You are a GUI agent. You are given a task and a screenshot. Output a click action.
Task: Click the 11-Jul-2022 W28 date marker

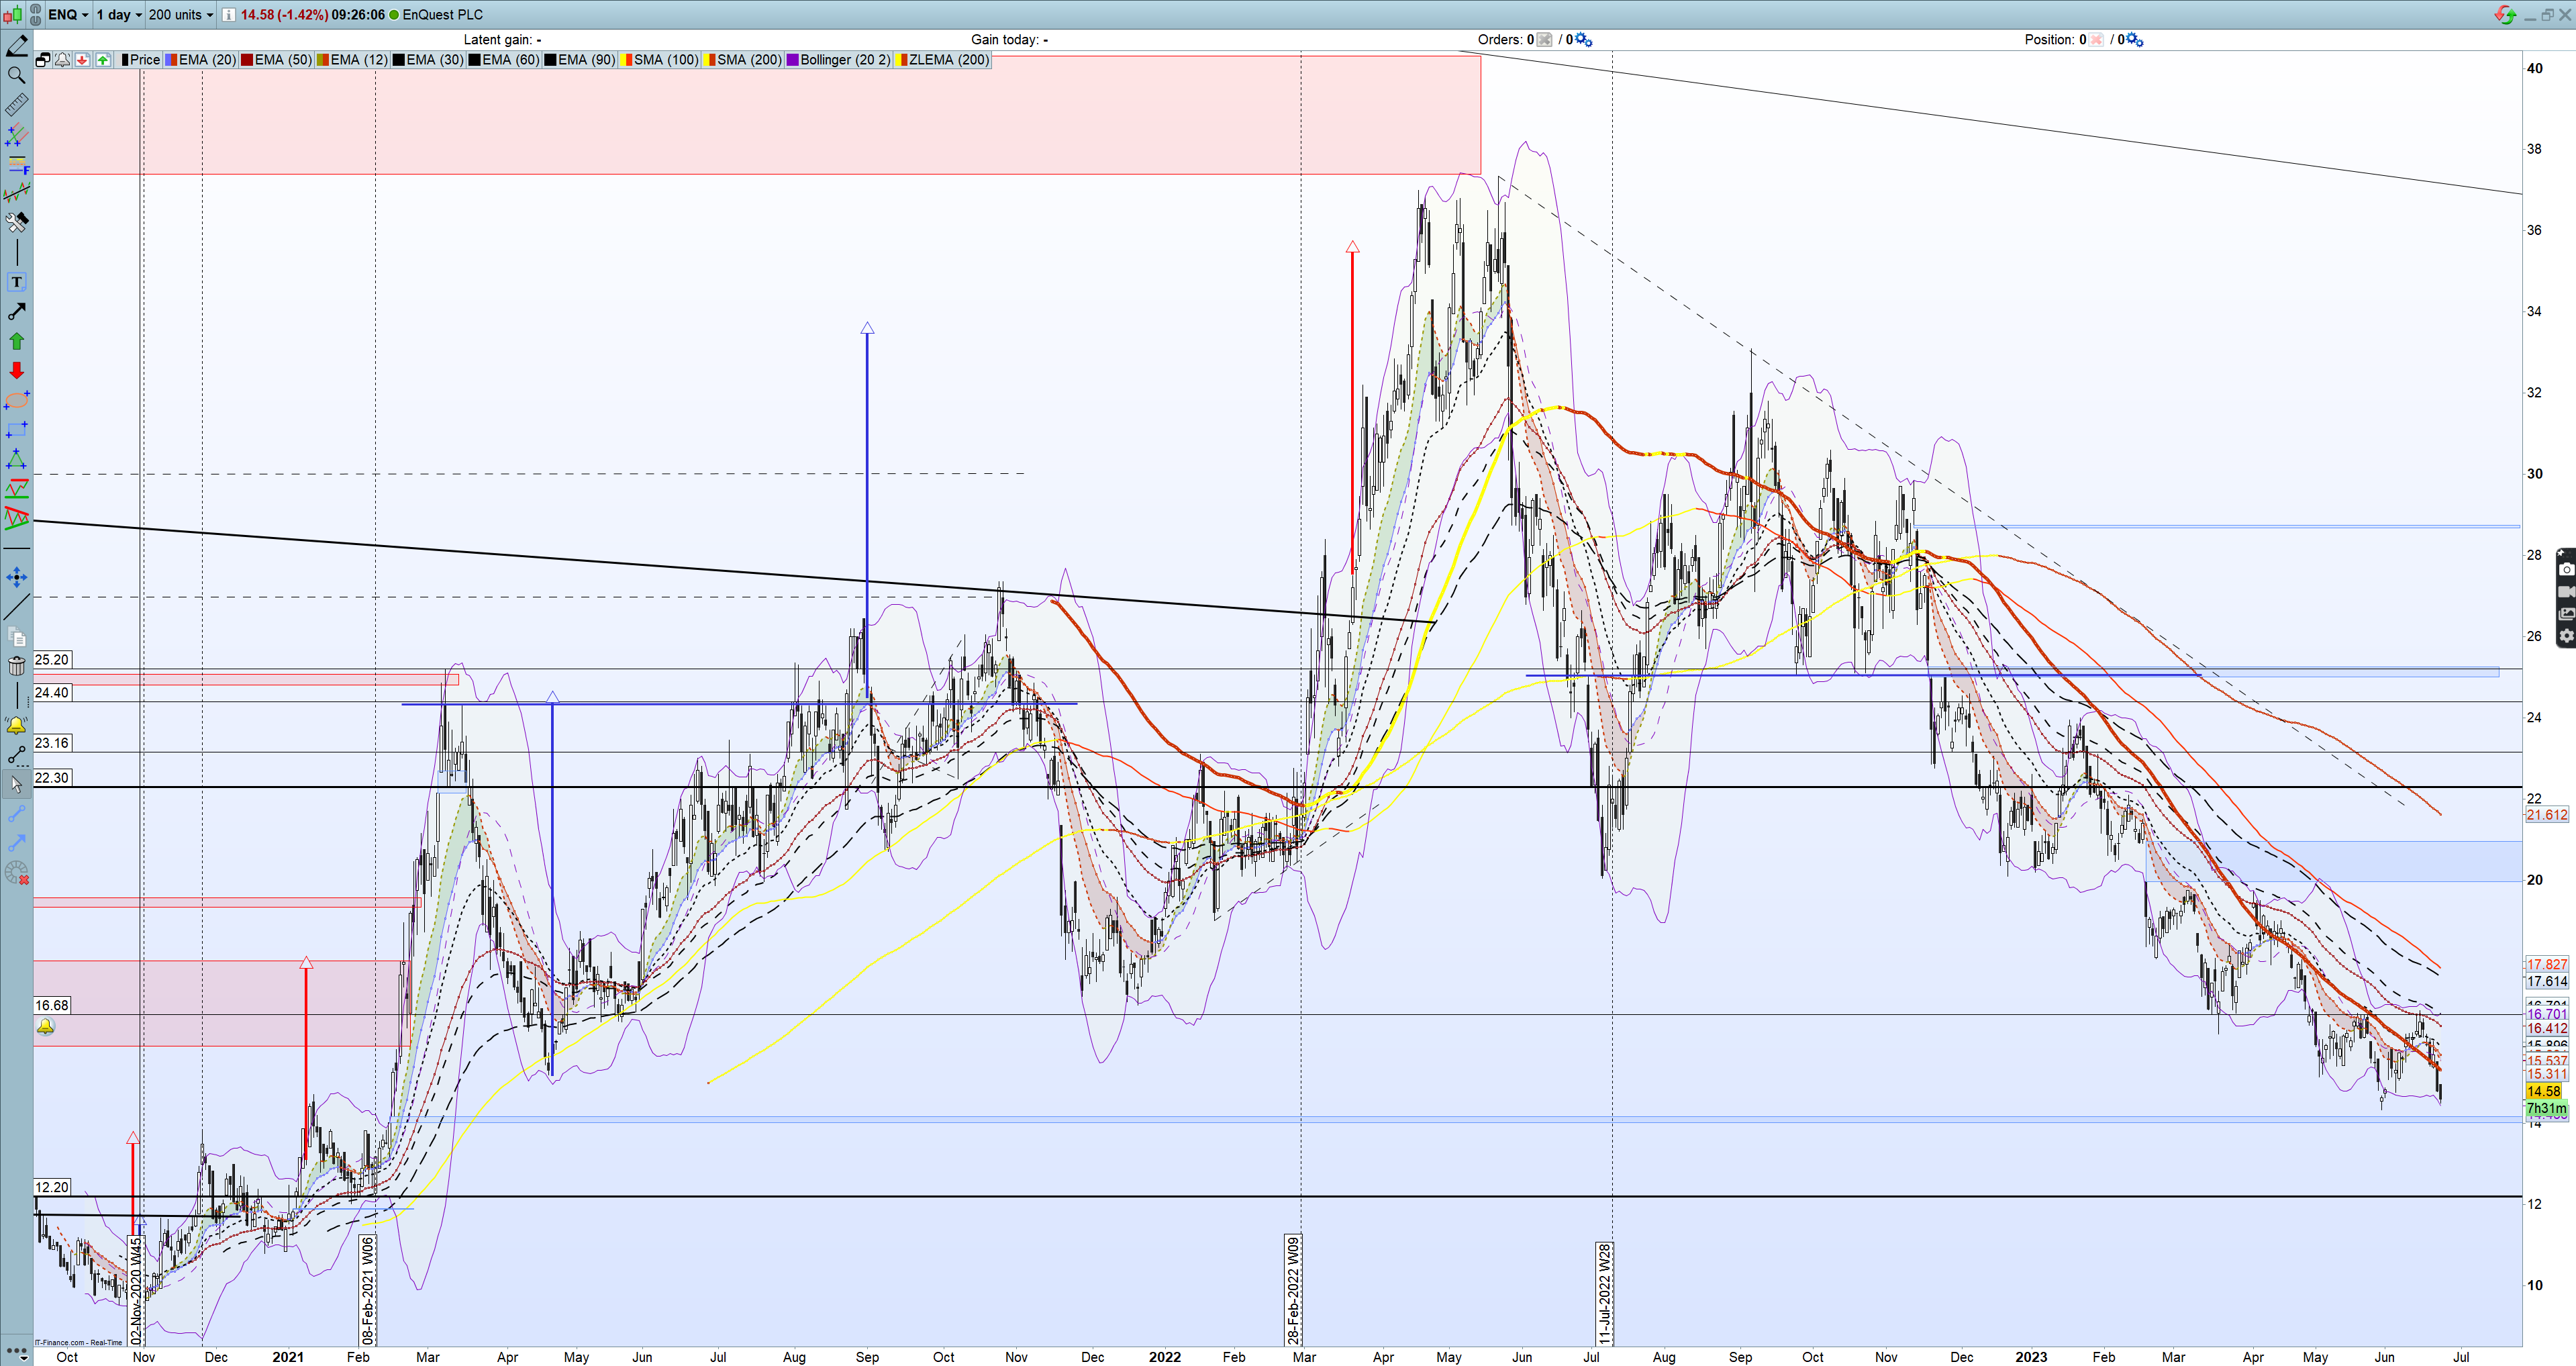click(x=1604, y=1293)
